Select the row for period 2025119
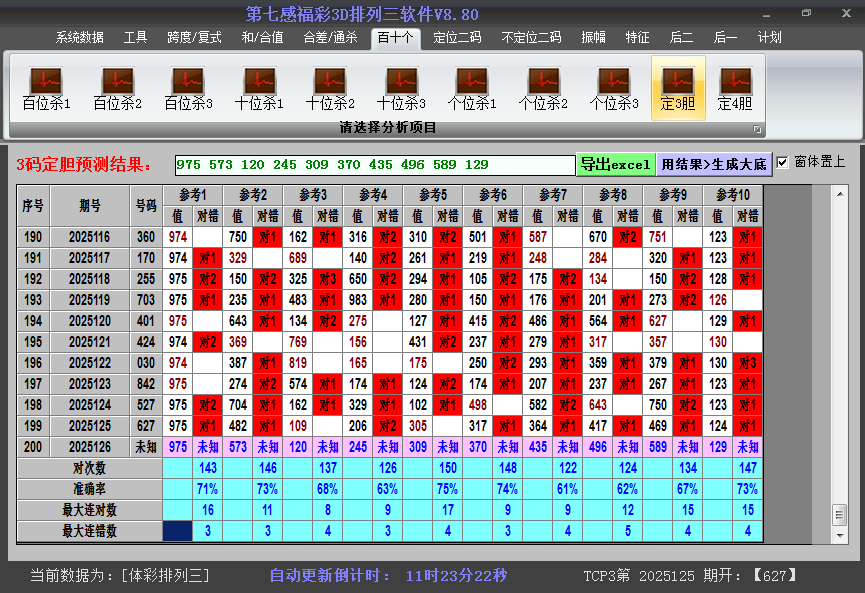The height and width of the screenshot is (593, 865). click(389, 300)
